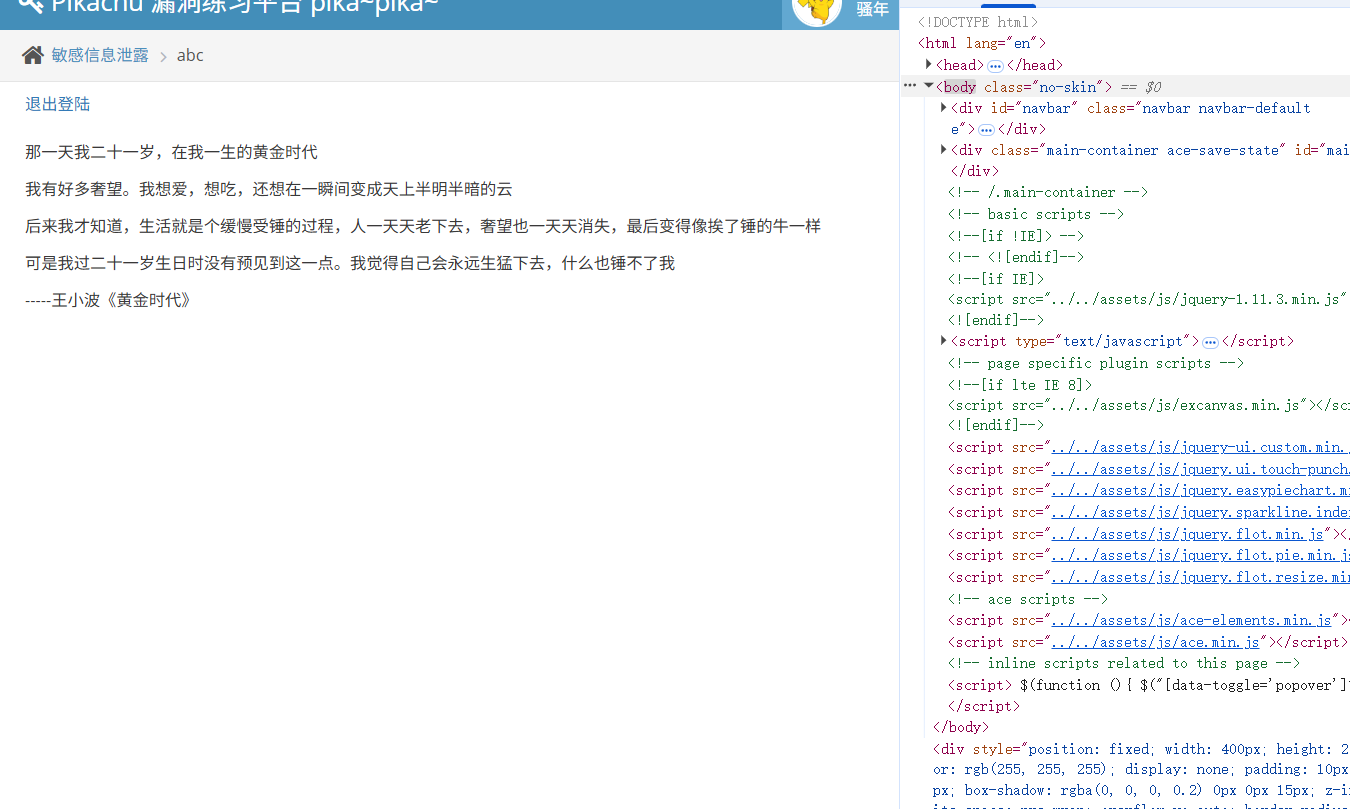Click the ellipsis badge in the navbar div
This screenshot has width=1350, height=809.
pos(986,130)
